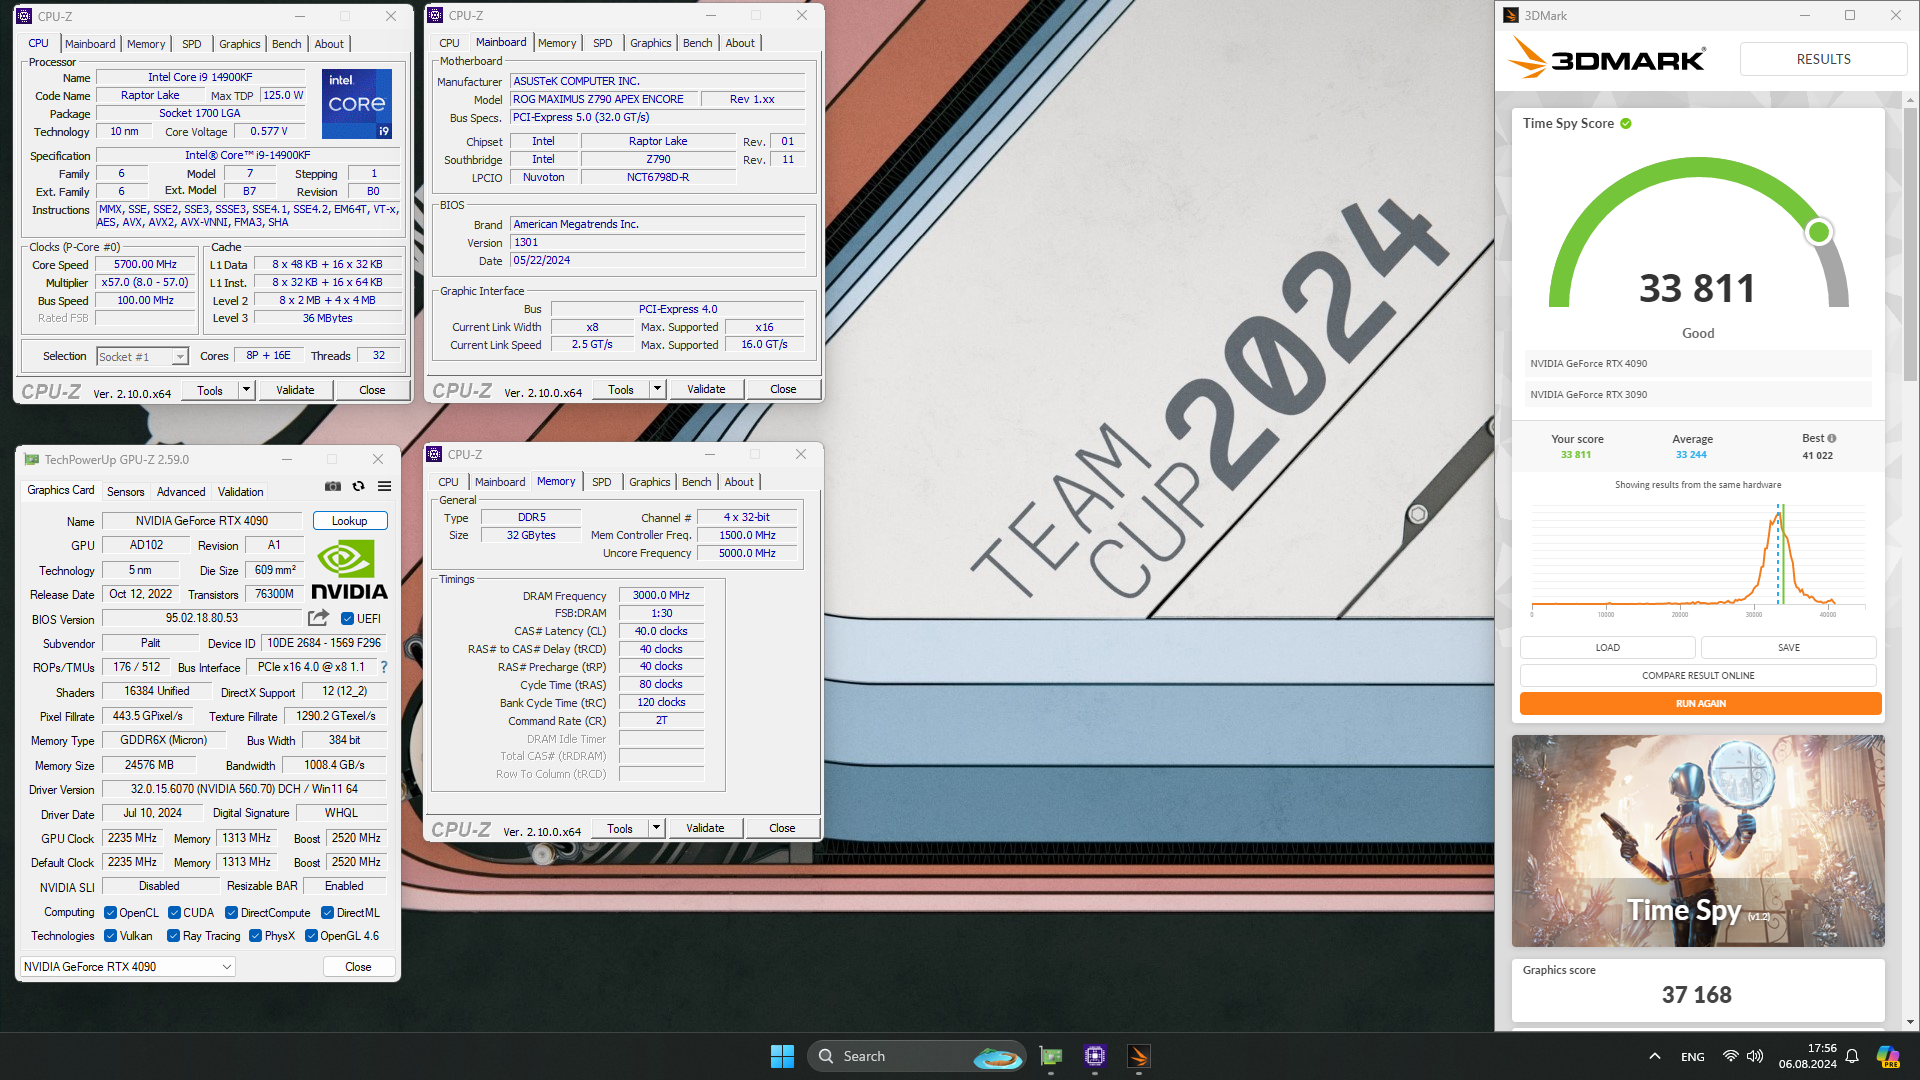Switch to Sensors tab in GPU-Z
Screen dimensions: 1920x1080
pos(126,492)
